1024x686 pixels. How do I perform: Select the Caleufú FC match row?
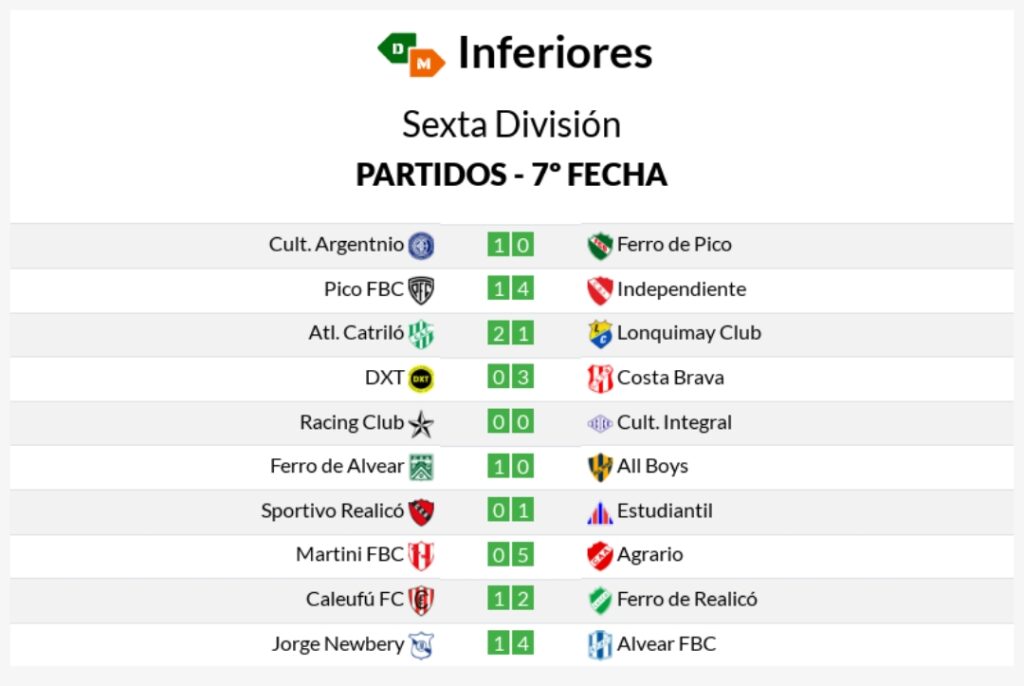point(512,600)
